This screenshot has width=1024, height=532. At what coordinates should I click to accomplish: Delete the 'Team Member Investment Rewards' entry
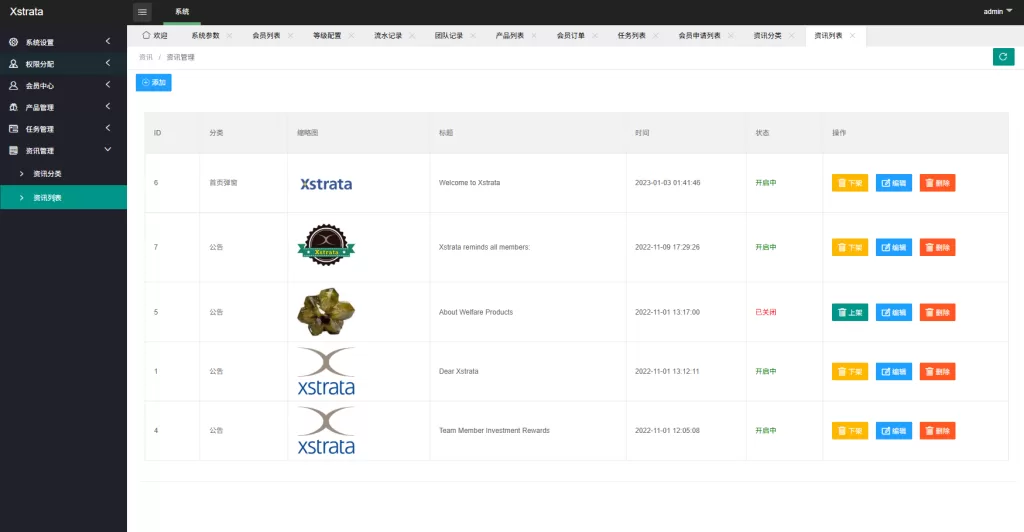coord(937,431)
